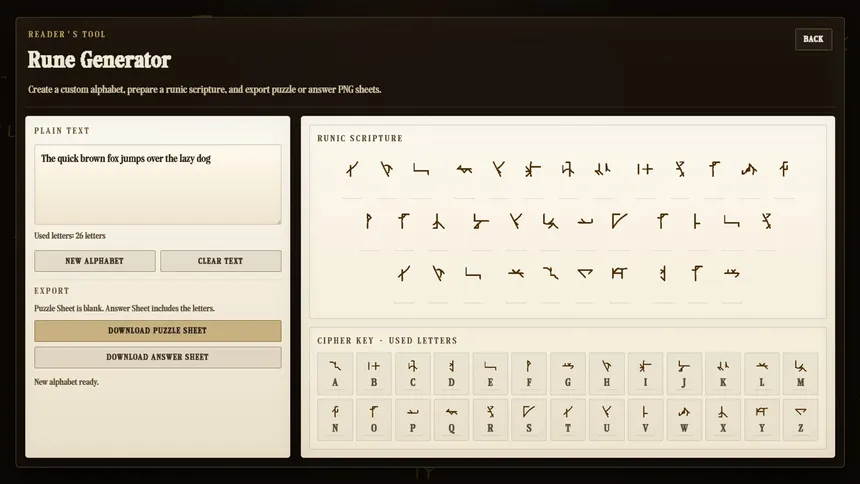Screen dimensions: 860x484
Task: Select the cipher key tile for U
Action: (x=607, y=420)
